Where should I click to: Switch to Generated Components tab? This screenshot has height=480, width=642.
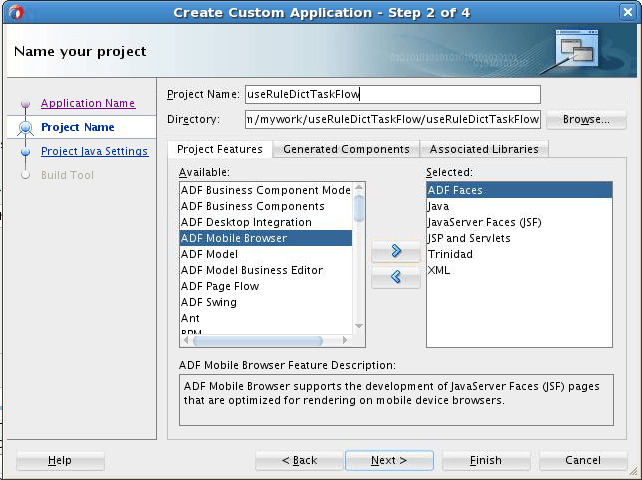pos(346,149)
